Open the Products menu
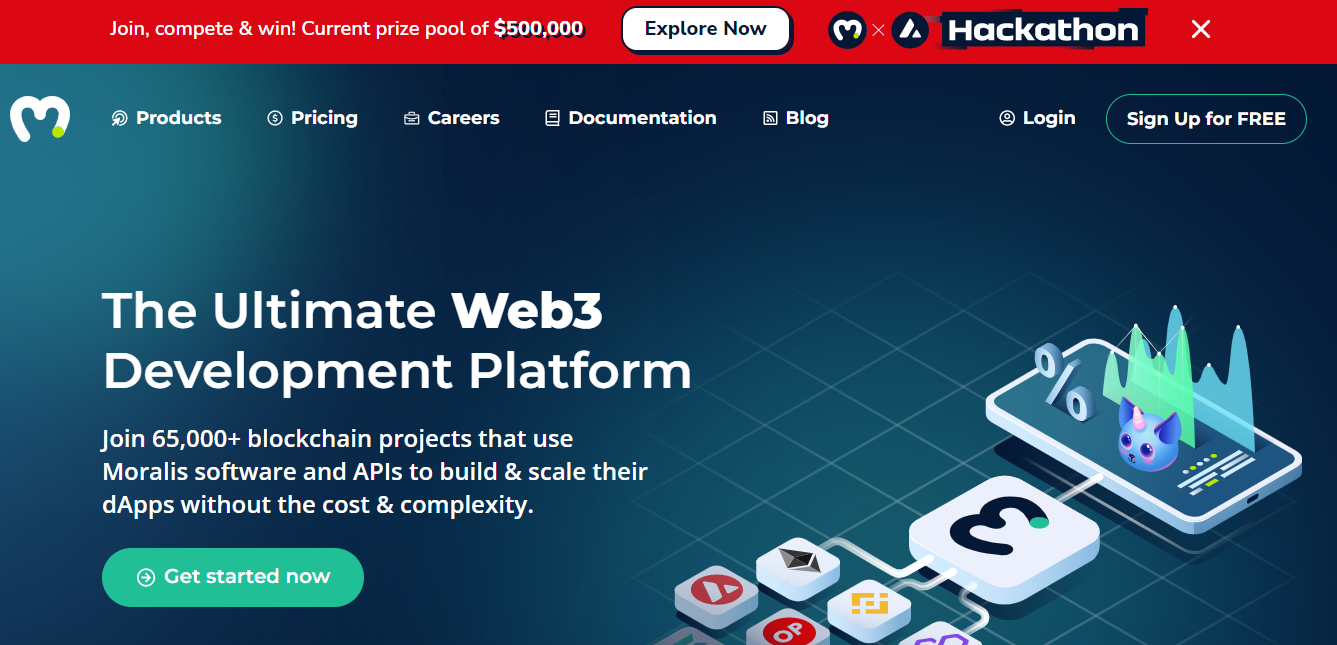The width and height of the screenshot is (1337, 645). tap(167, 118)
